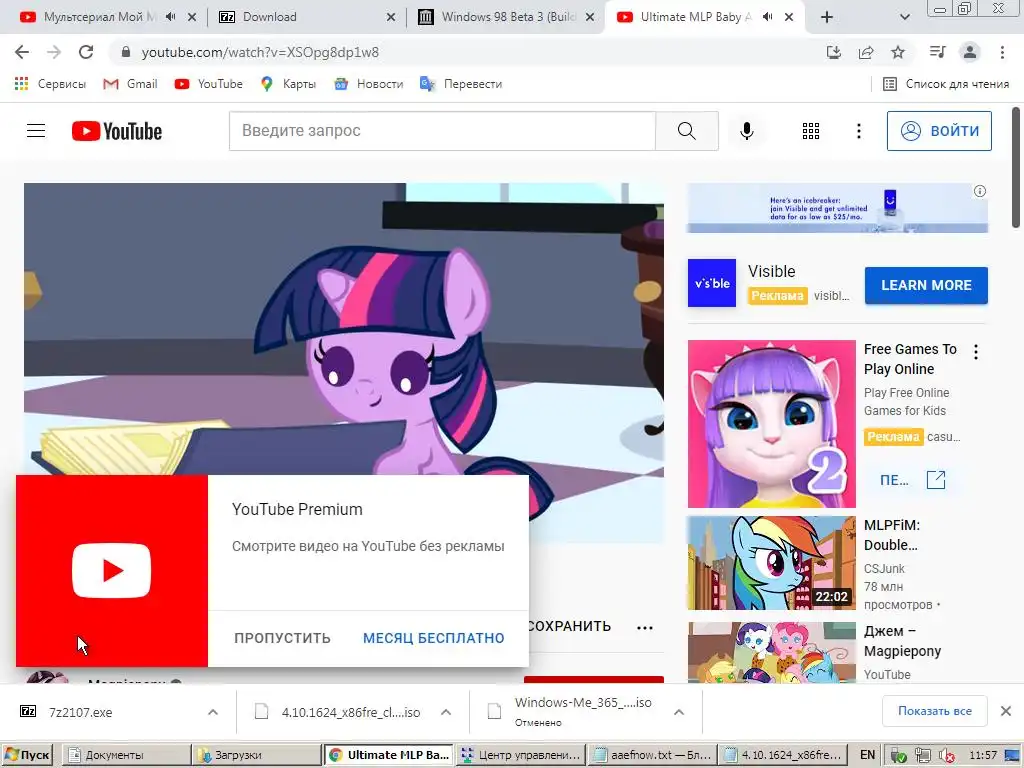Viewport: 1024px width, 768px height.
Task: Open Перевести bookmark
Action: click(x=461, y=84)
